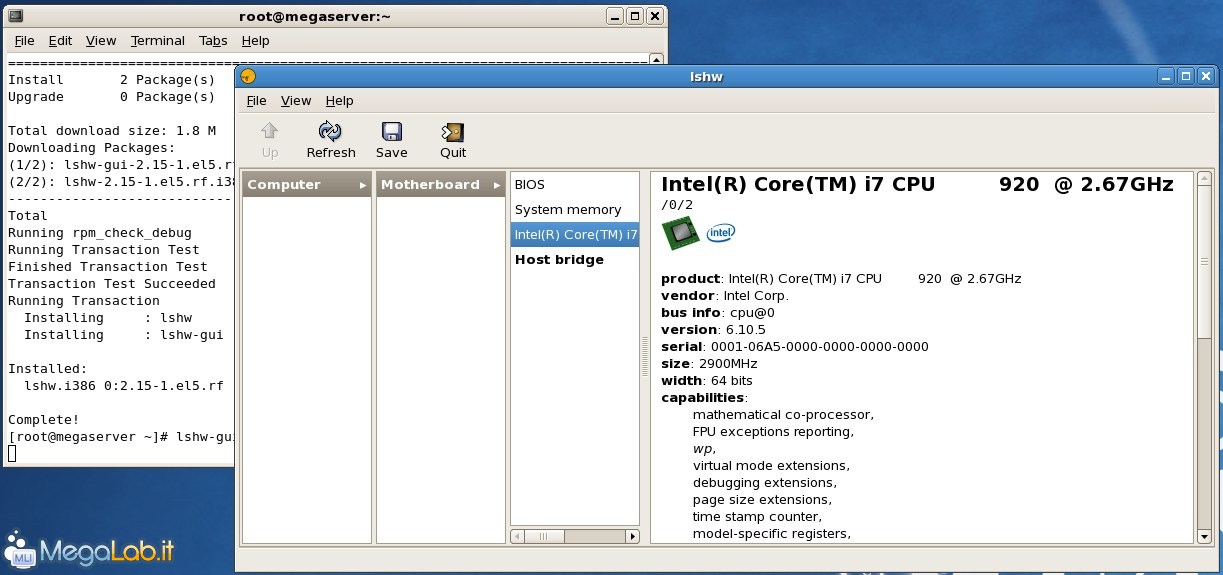Click the 'version: 6.10.5' line
Image resolution: width=1223 pixels, height=575 pixels.
tap(713, 330)
